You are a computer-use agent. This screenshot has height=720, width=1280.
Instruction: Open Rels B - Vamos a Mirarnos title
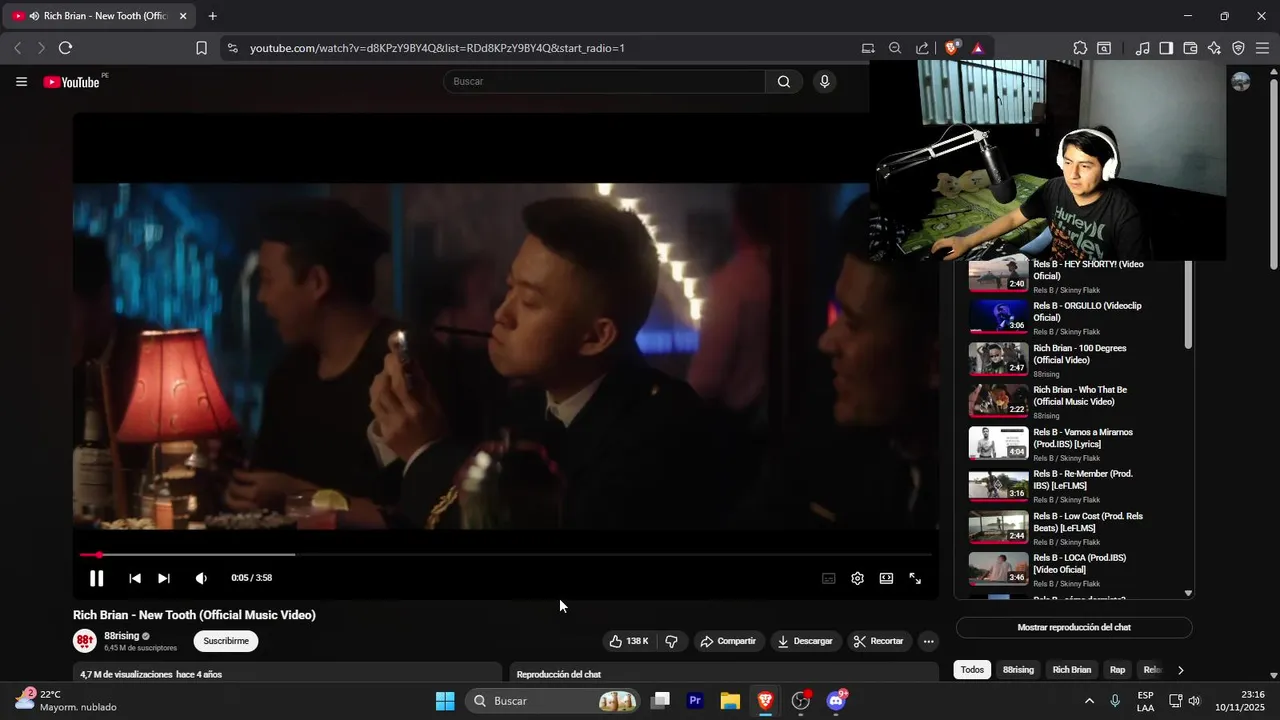click(x=1083, y=438)
